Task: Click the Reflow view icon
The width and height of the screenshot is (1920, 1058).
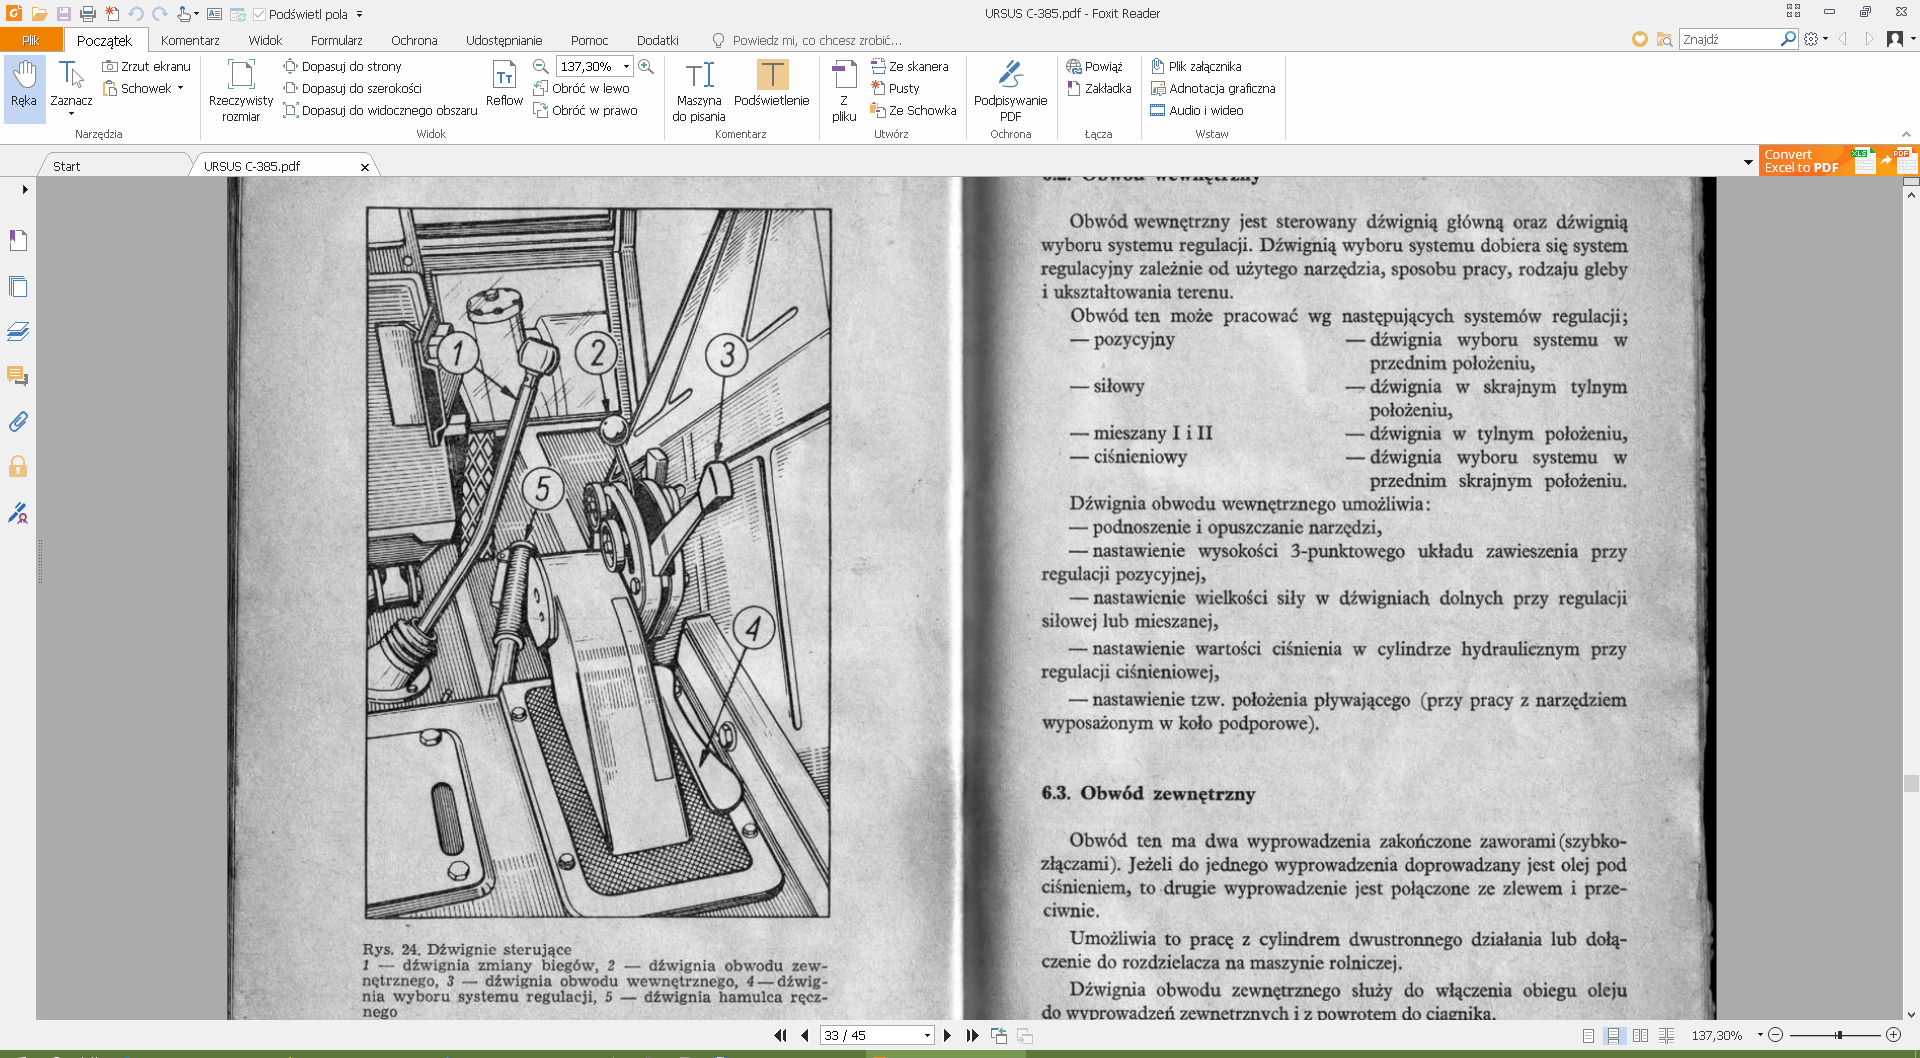Action: (x=504, y=84)
